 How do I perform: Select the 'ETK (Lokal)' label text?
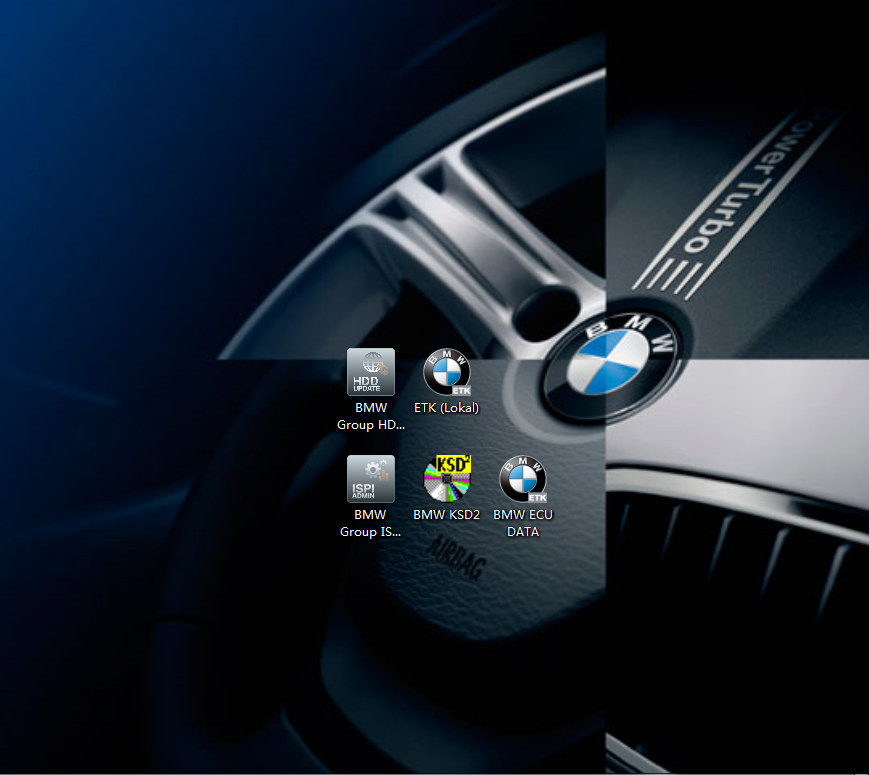(447, 408)
